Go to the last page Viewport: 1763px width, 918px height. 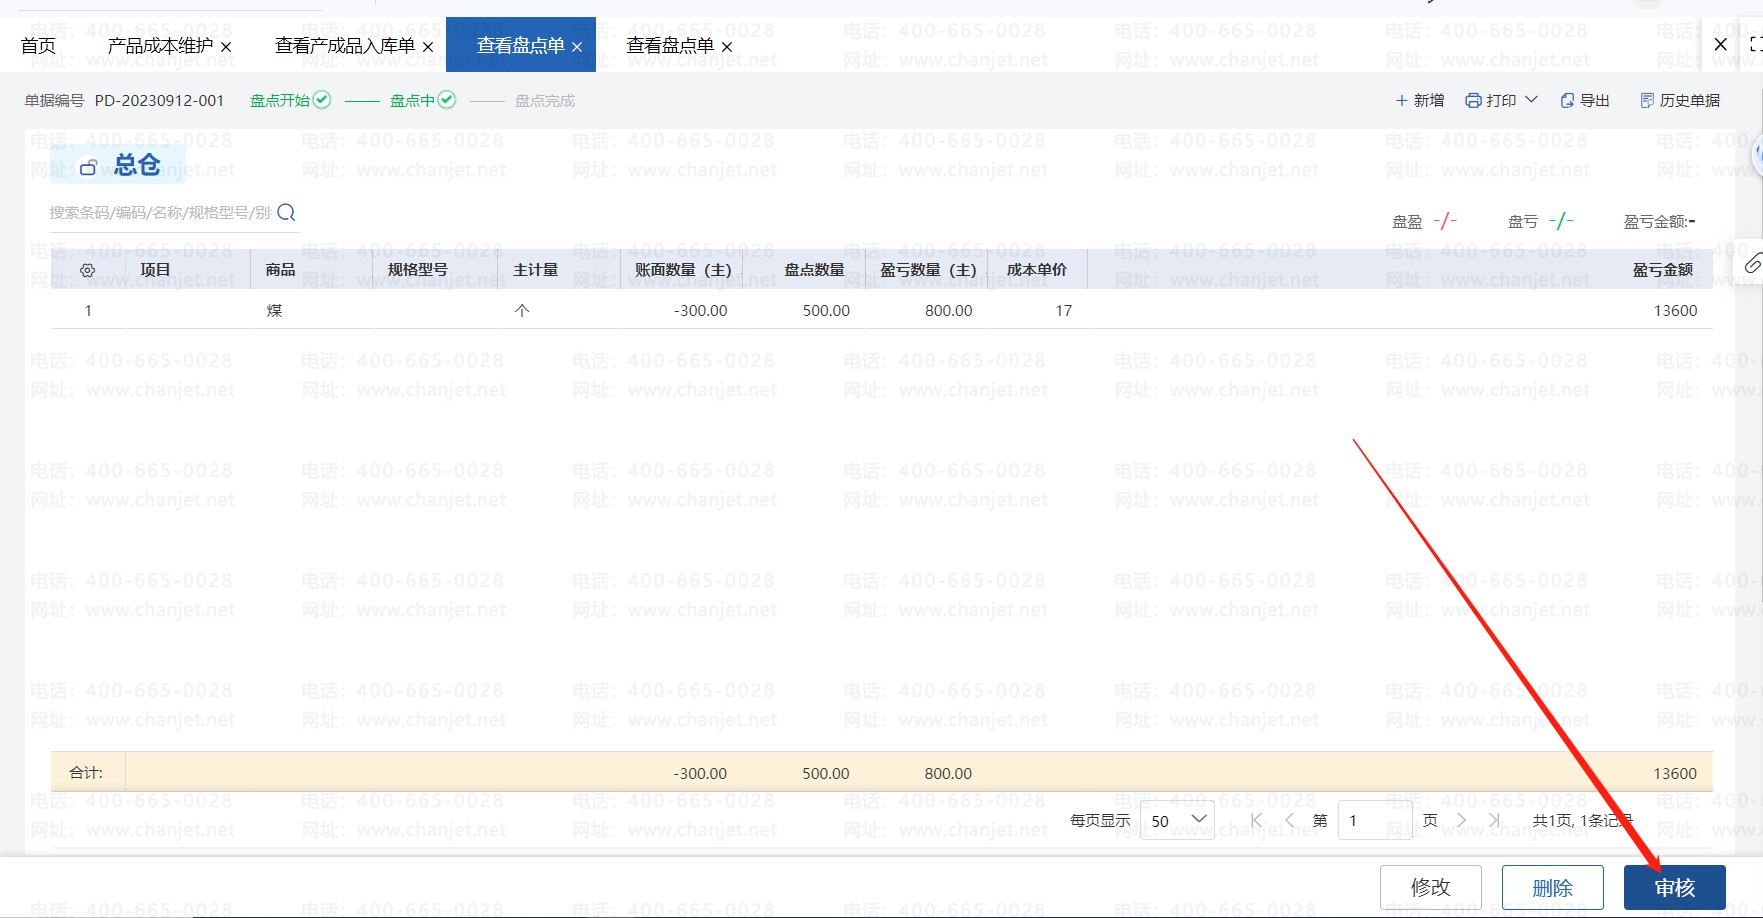pos(1495,820)
